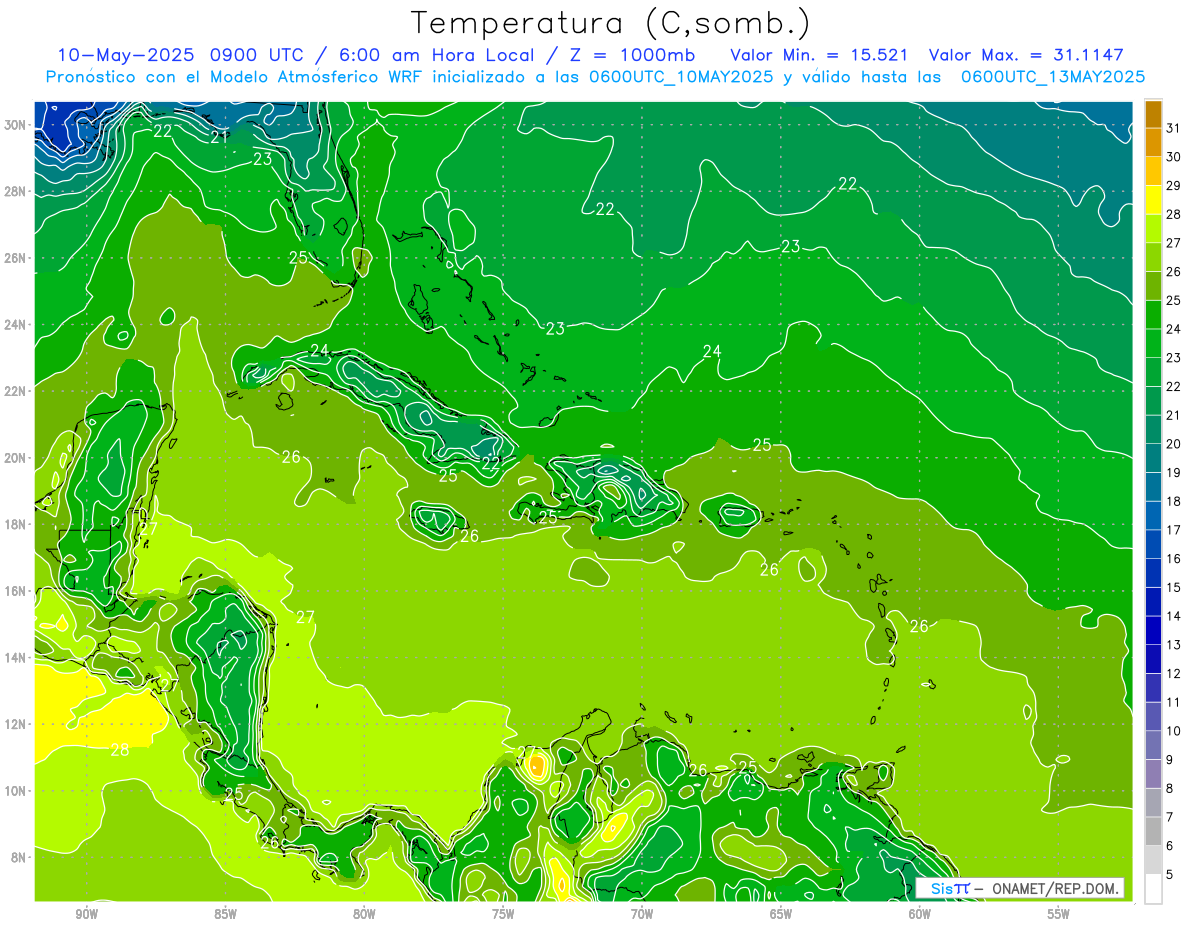
Task: Click the 'SisTT - ONAMET/REP.DOM.' logo box
Action: click(x=1019, y=888)
